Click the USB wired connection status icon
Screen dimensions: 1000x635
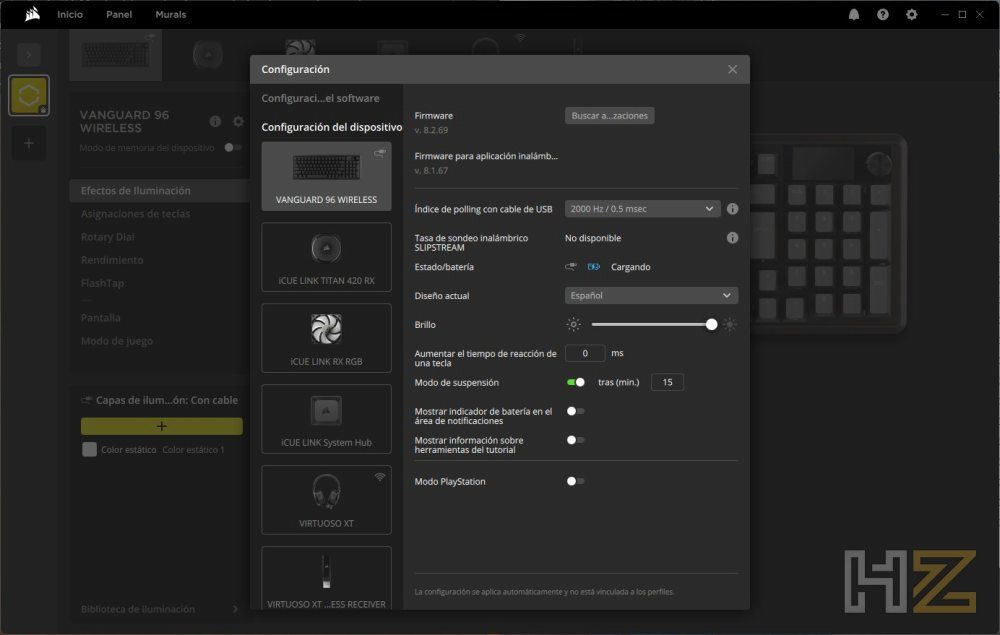point(571,266)
